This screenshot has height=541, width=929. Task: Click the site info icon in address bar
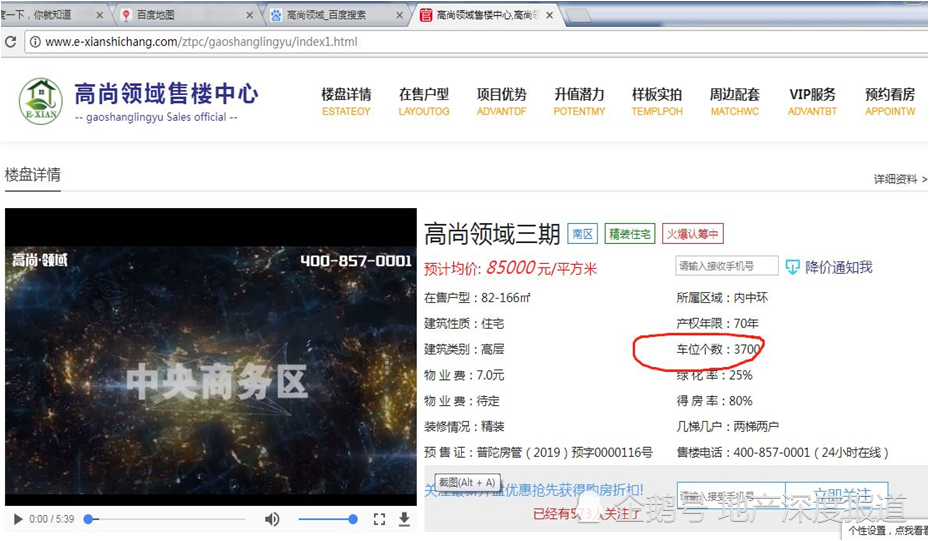coord(36,42)
